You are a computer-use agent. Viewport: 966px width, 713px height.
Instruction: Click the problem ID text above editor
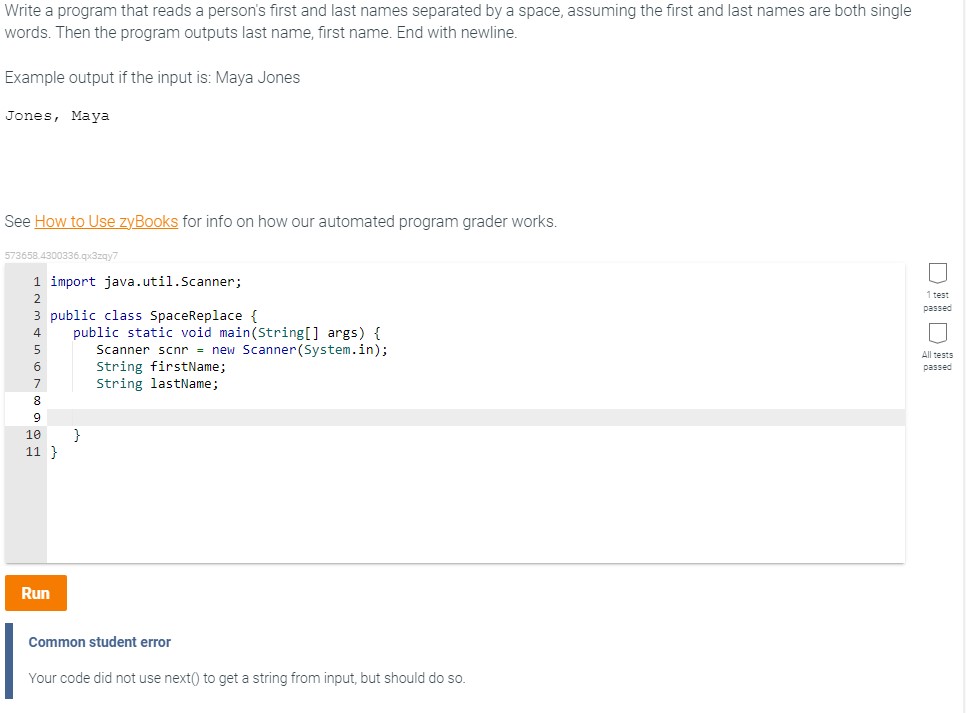click(x=60, y=256)
